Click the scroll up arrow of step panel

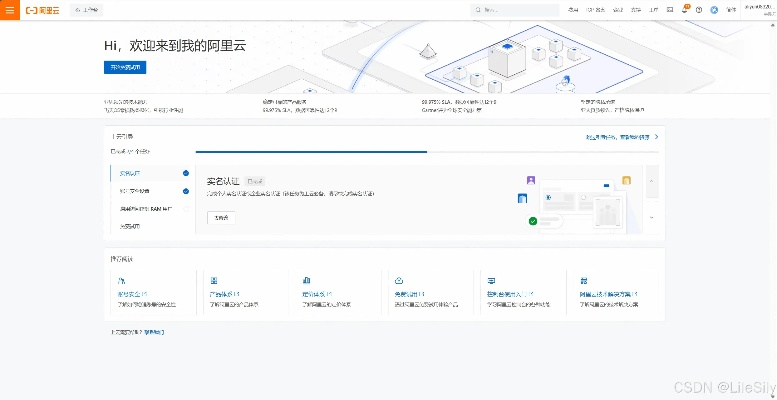[652, 181]
